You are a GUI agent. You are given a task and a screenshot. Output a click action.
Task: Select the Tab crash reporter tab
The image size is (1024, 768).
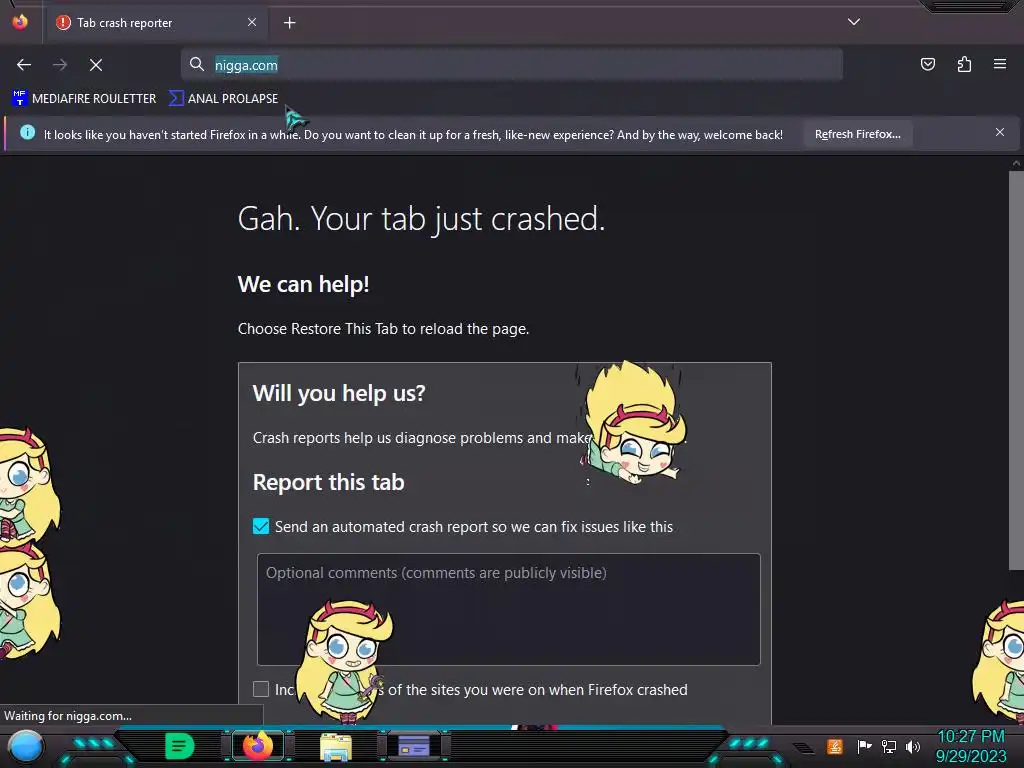click(x=157, y=23)
